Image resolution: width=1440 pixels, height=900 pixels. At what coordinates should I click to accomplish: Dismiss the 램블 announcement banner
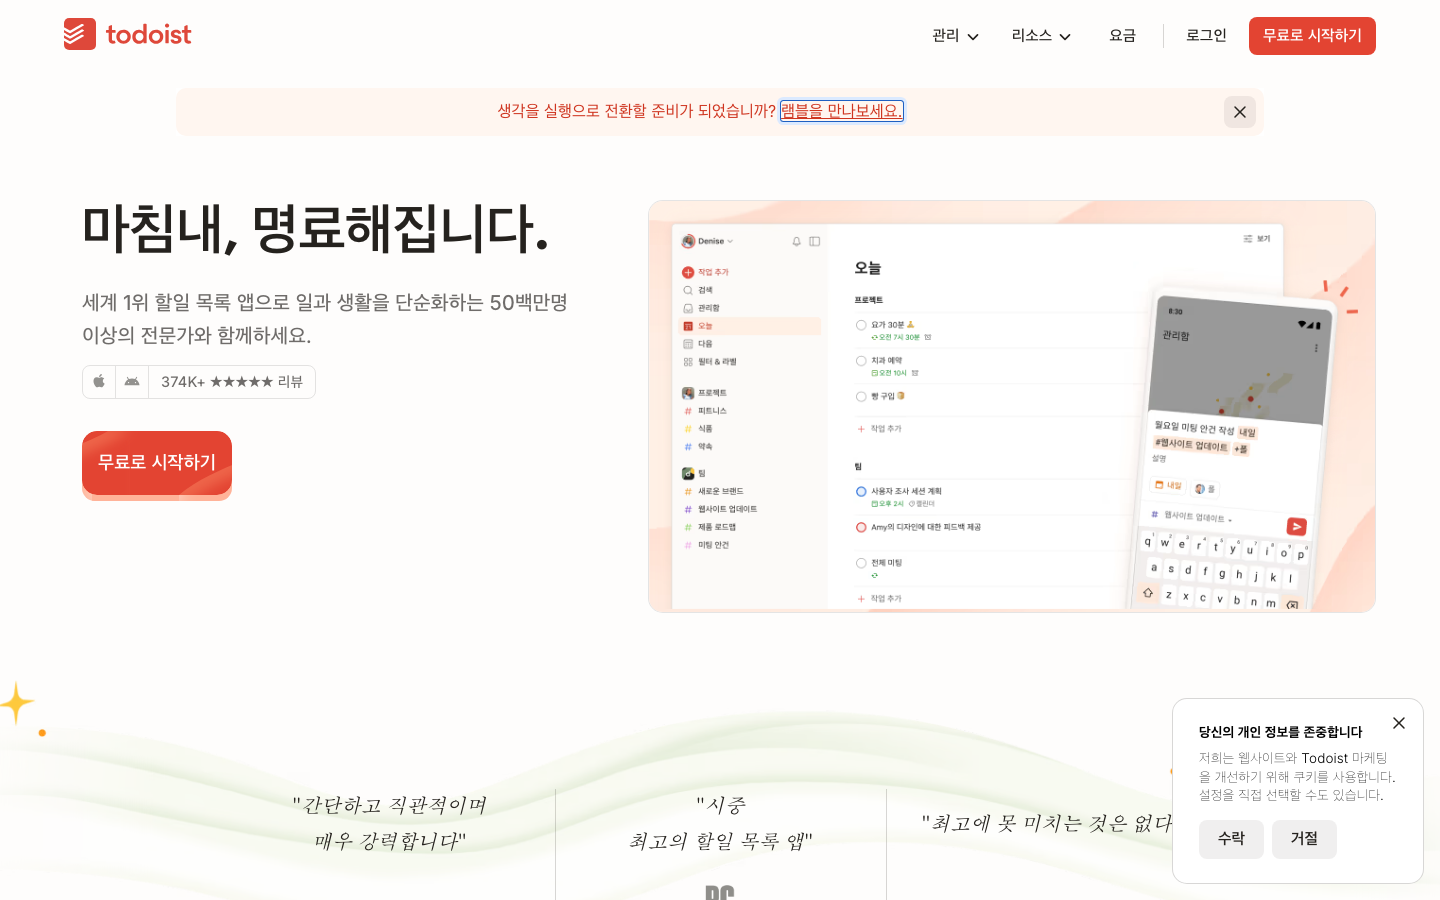click(1240, 112)
